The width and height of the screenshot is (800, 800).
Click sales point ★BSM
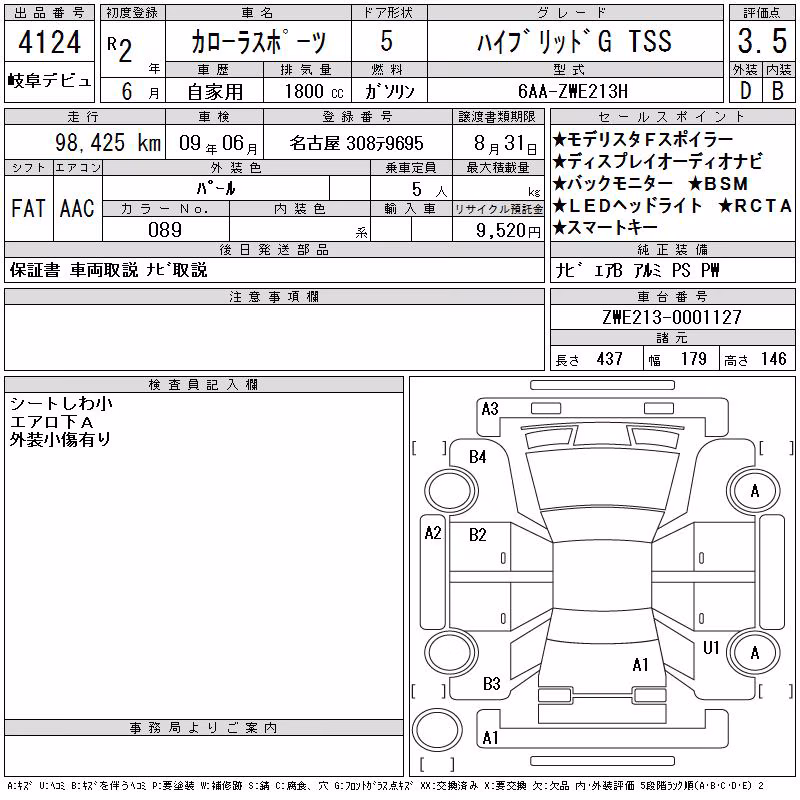click(x=718, y=184)
